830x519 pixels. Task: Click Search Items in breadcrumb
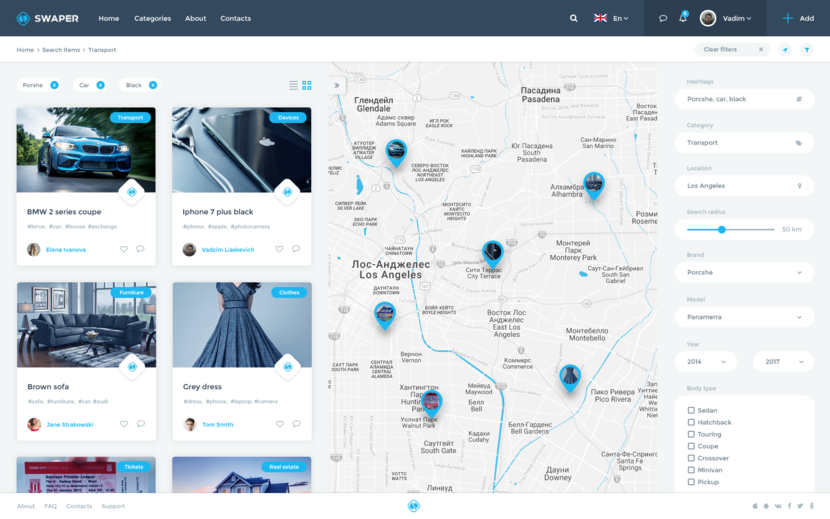61,50
